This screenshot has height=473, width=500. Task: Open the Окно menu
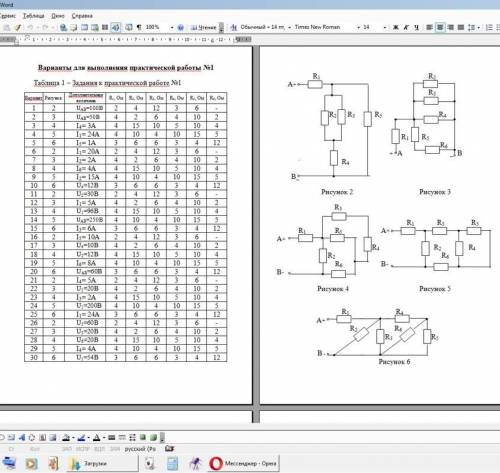58,16
